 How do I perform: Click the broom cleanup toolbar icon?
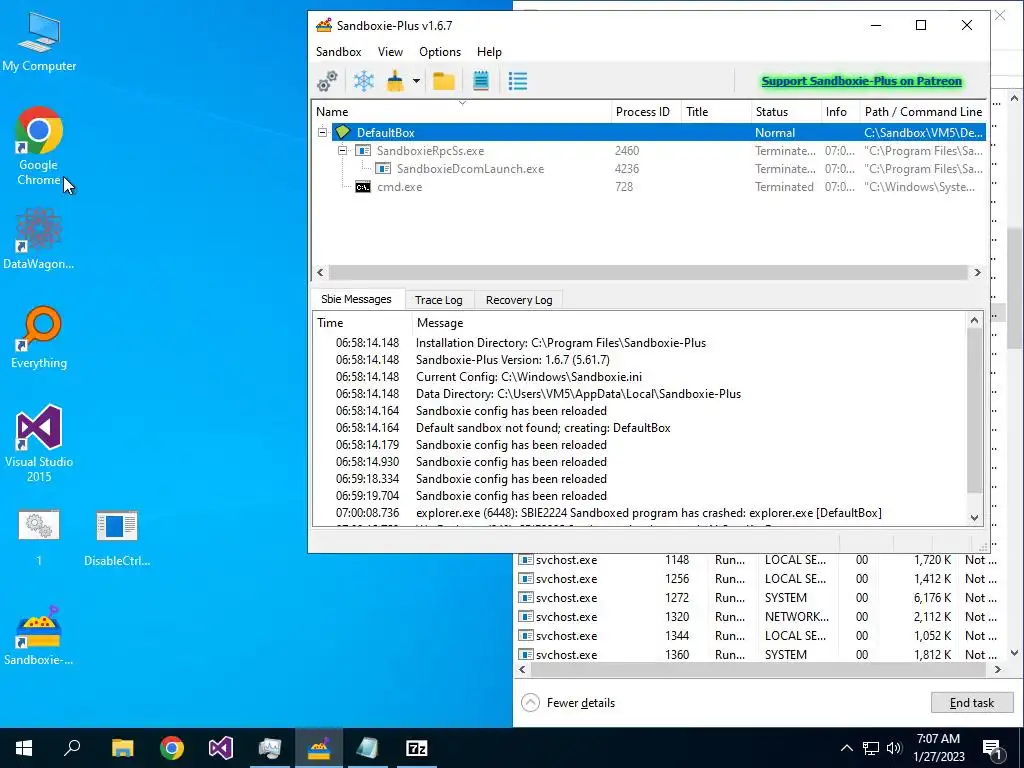[395, 81]
